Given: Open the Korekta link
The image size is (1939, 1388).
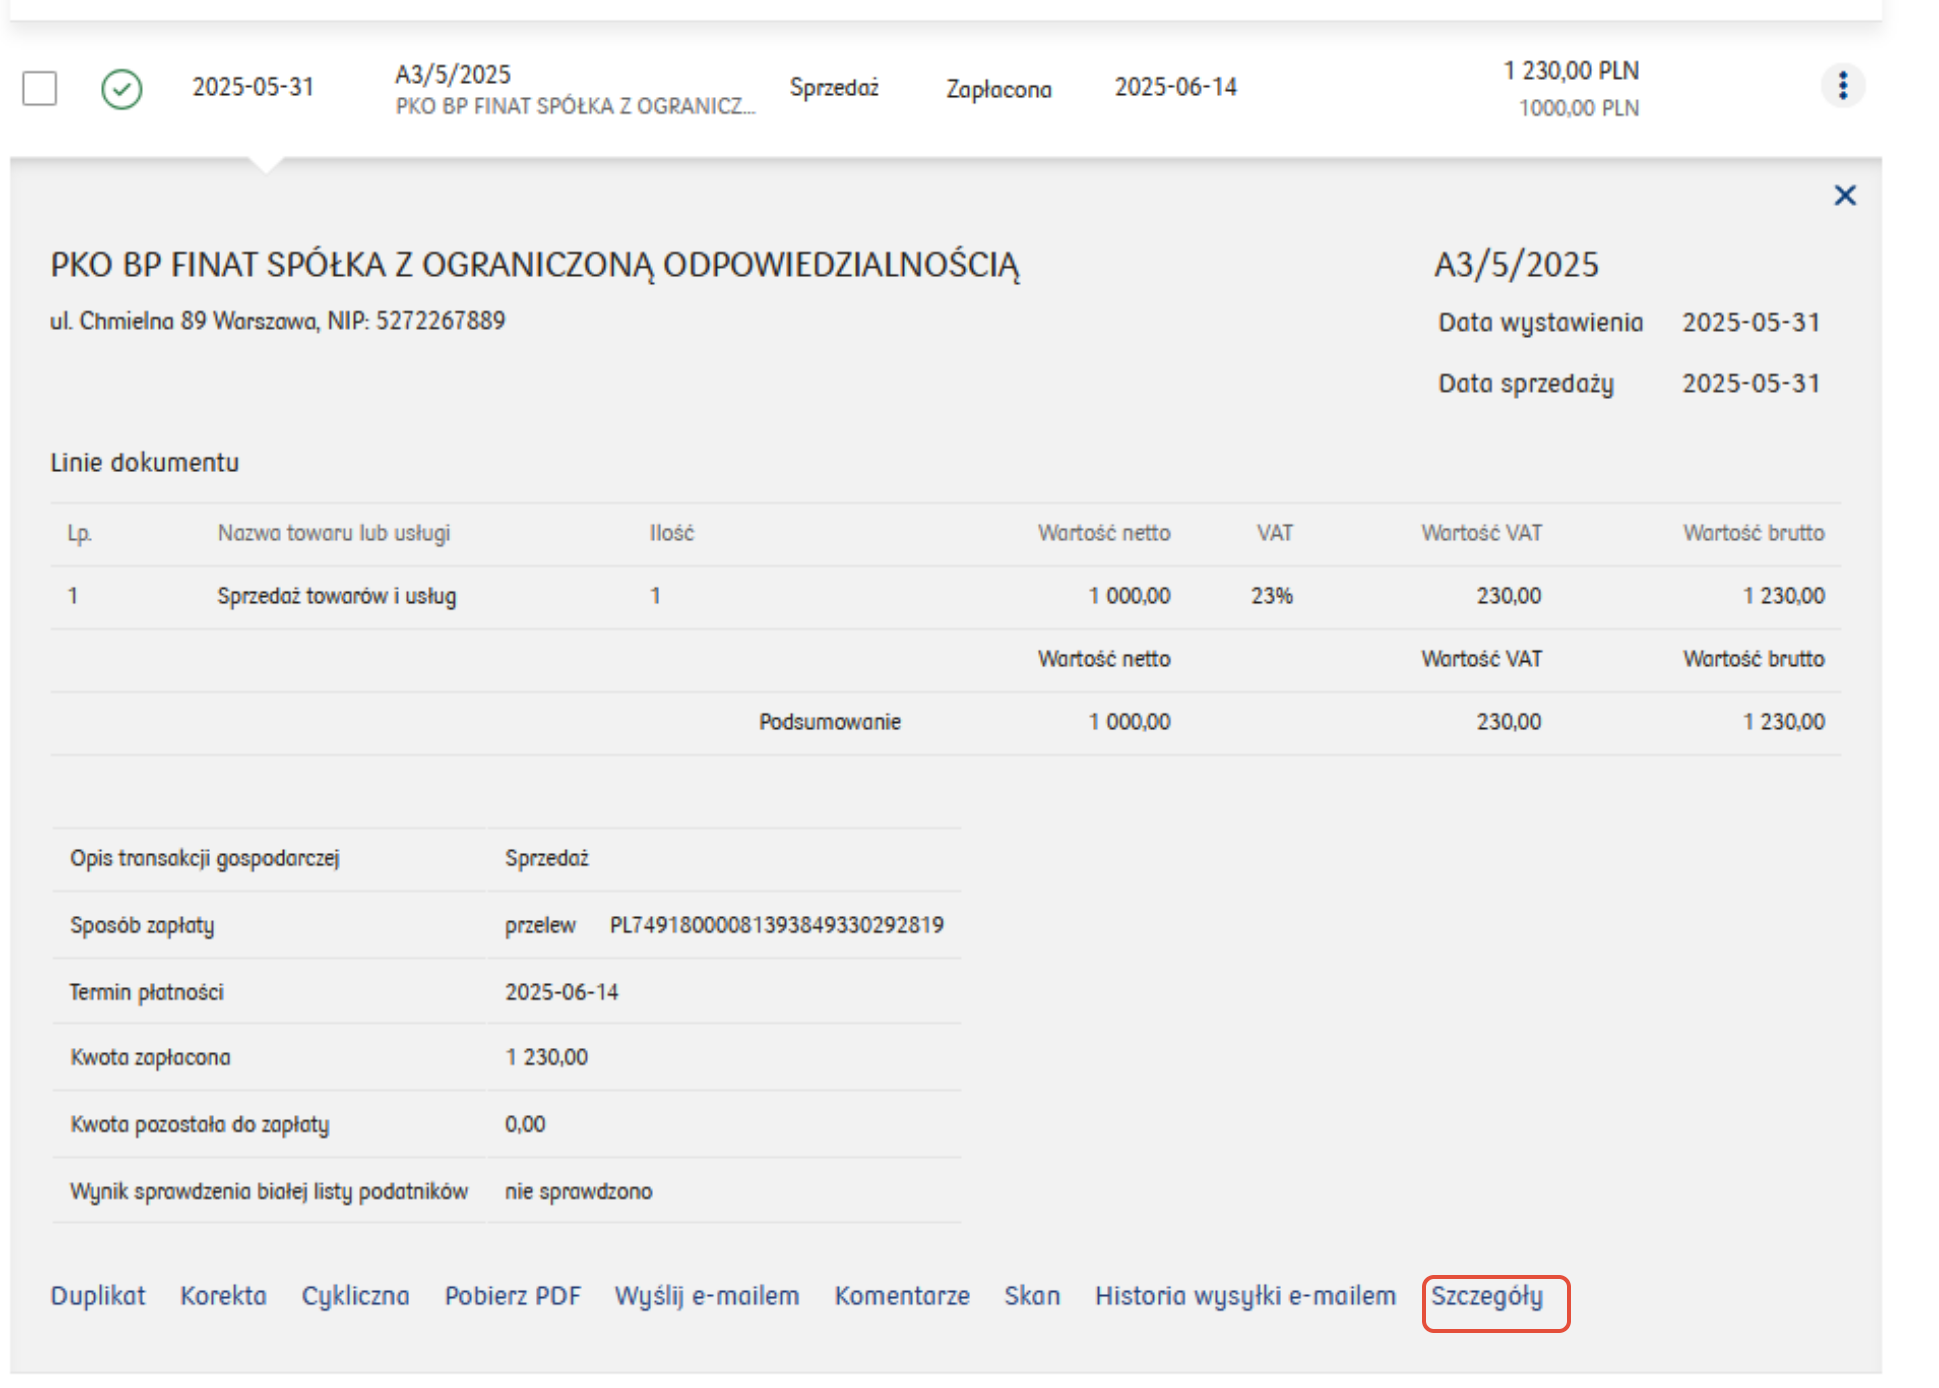Looking at the screenshot, I should pos(223,1296).
